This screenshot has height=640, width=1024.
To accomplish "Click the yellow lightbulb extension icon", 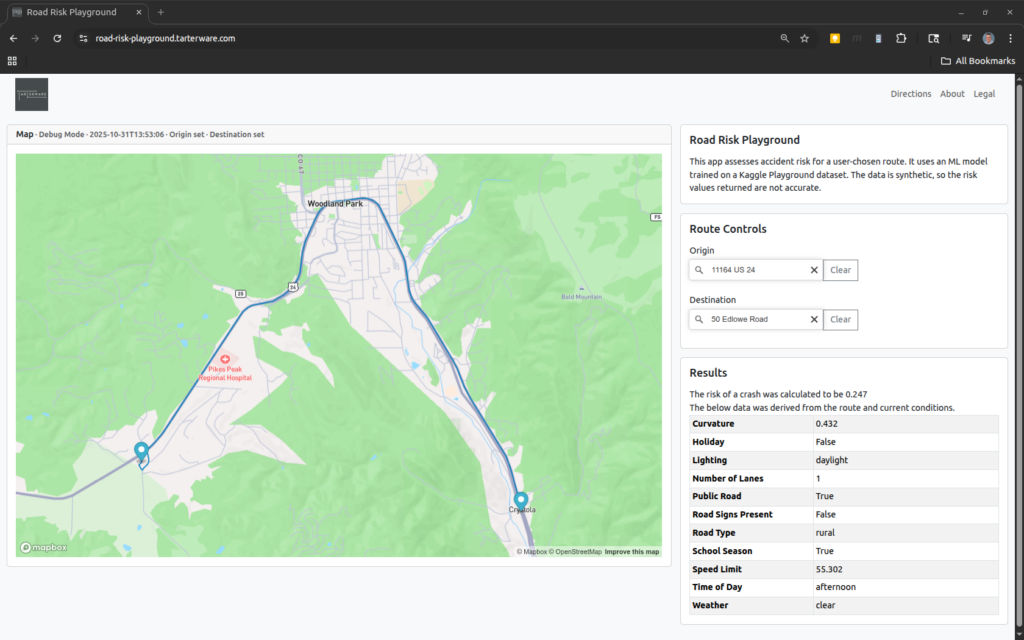I will tap(835, 38).
